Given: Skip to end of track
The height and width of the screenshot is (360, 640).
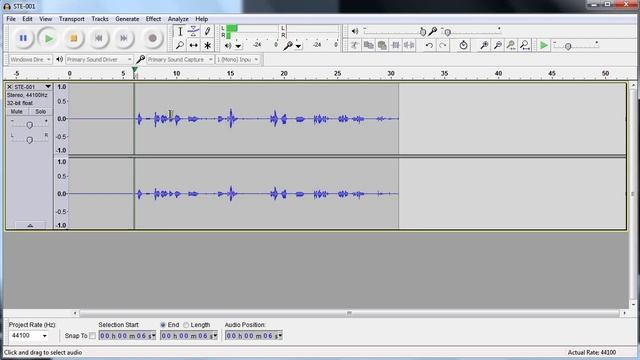Looking at the screenshot, I should coord(124,38).
